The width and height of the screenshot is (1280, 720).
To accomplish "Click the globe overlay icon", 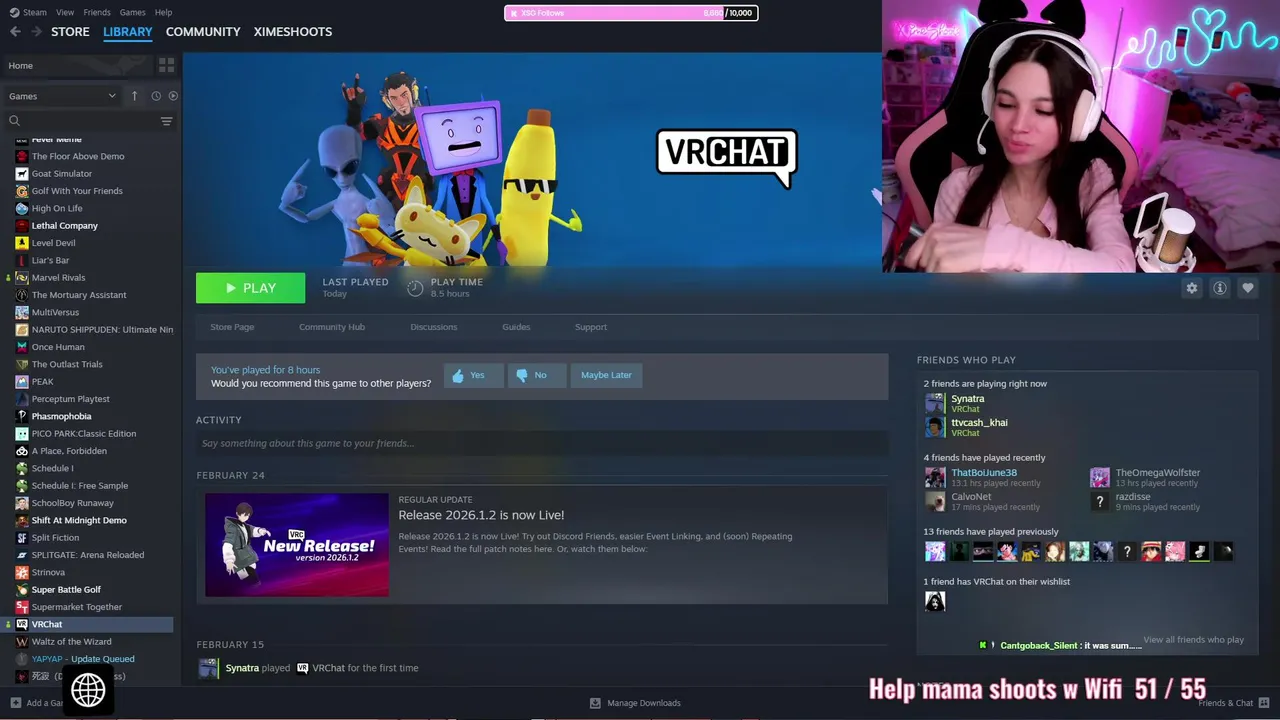I will (88, 689).
